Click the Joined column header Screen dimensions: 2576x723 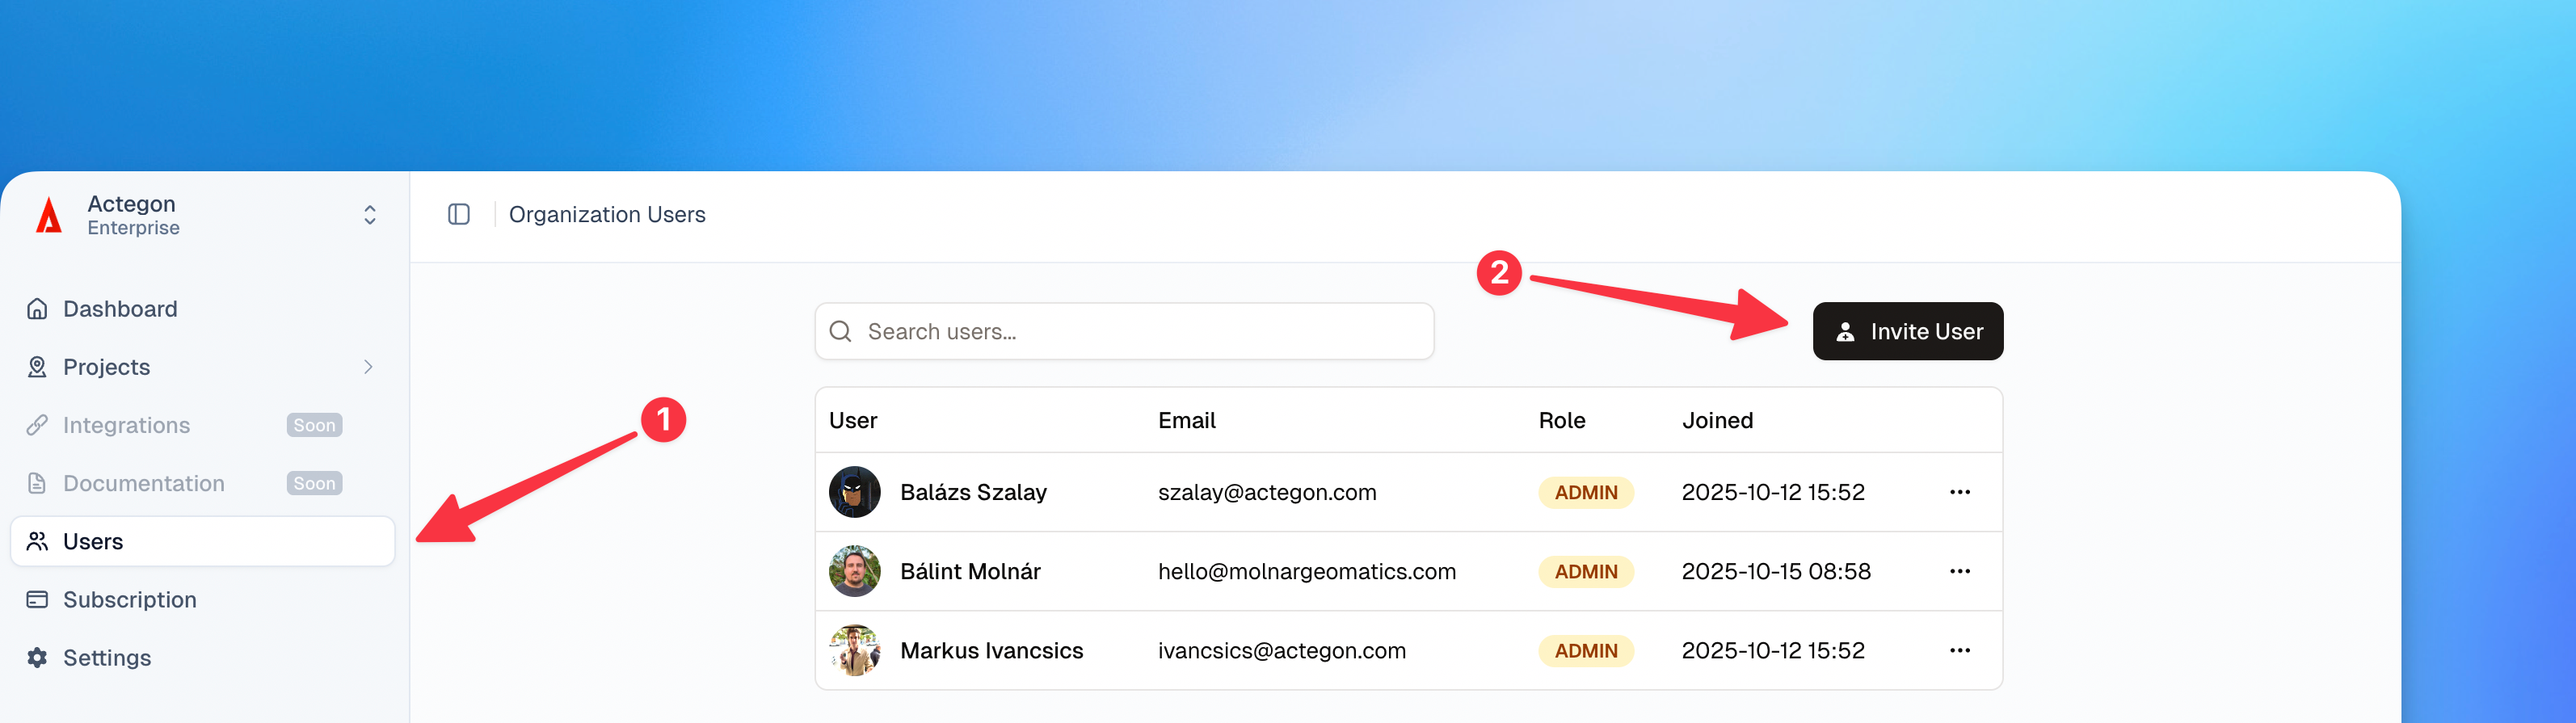tap(1717, 420)
